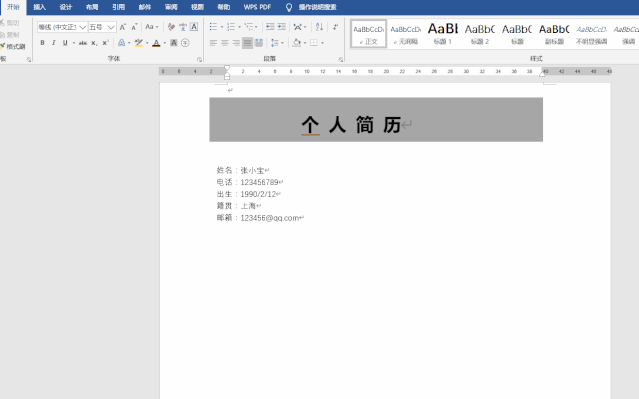
Task: Toggle underline formatting
Action: 65,43
